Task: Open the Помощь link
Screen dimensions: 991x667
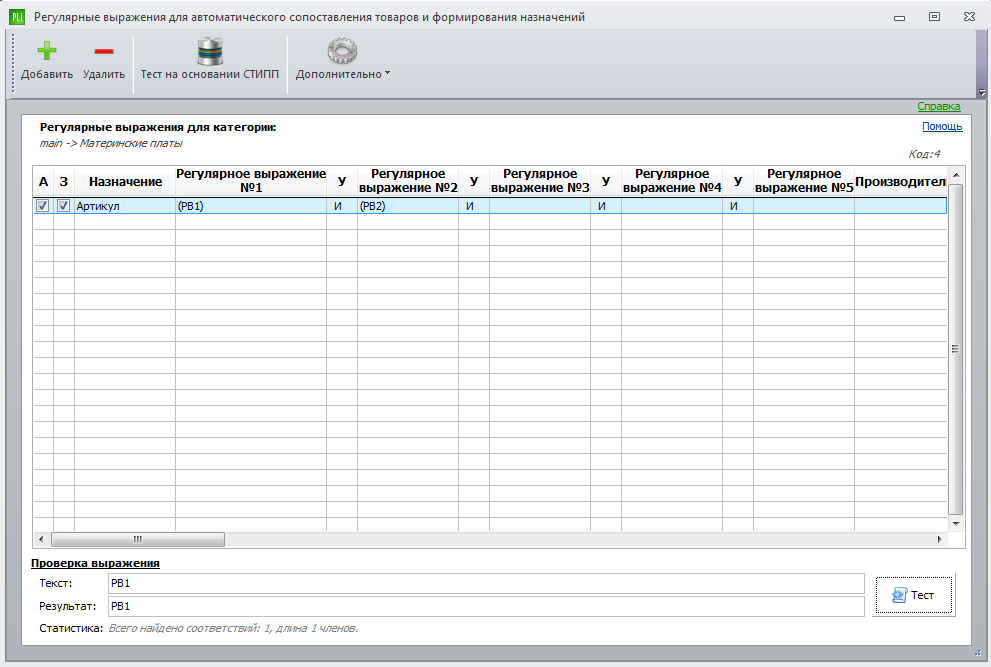Action: coord(942,126)
